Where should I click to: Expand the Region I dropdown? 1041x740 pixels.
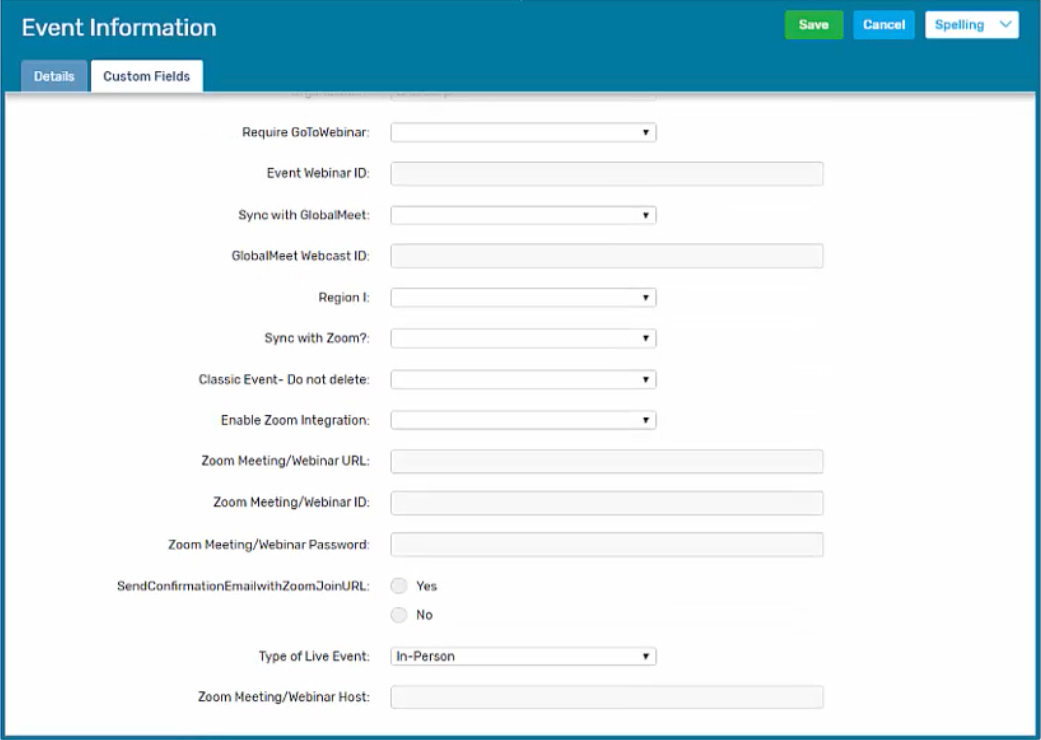click(523, 298)
